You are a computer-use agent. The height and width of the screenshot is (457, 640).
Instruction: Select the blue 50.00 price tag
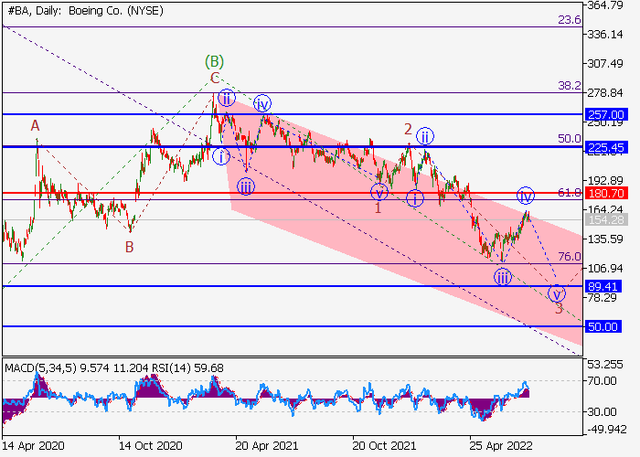pos(603,326)
